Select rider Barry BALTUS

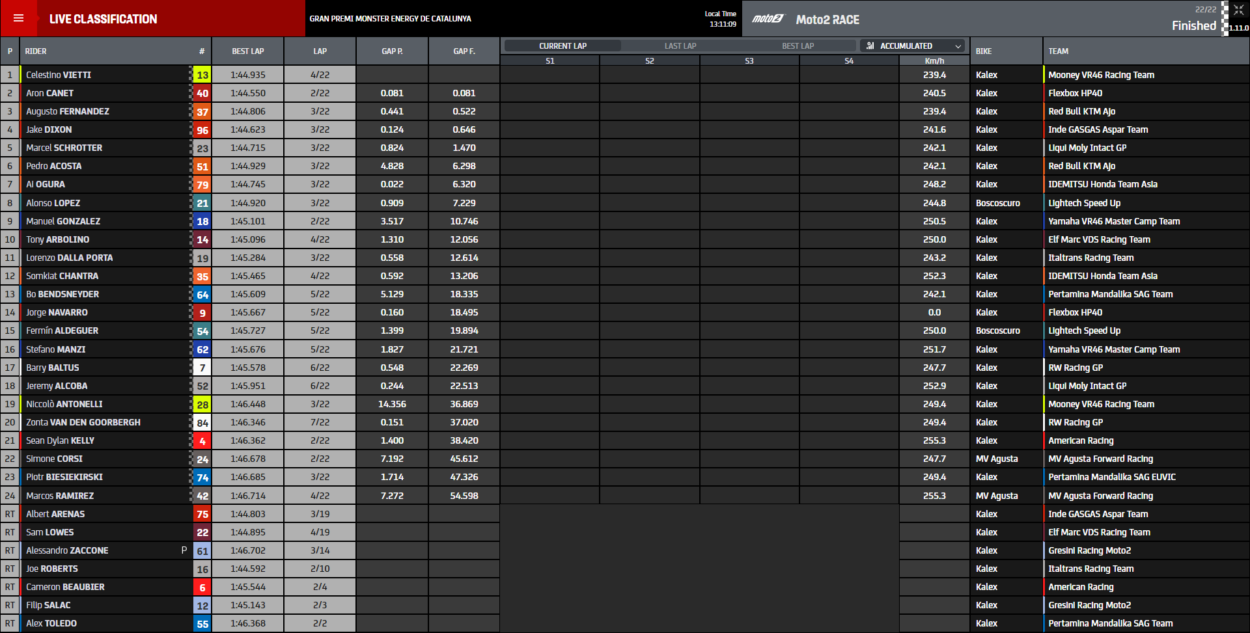pos(52,368)
